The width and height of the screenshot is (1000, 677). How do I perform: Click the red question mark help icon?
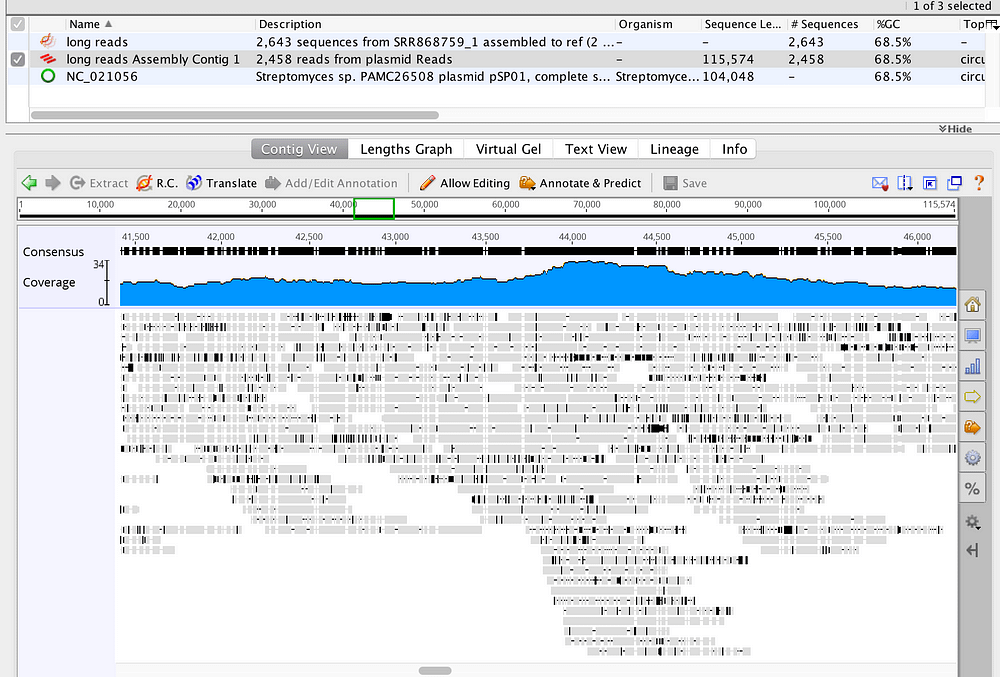click(x=979, y=183)
